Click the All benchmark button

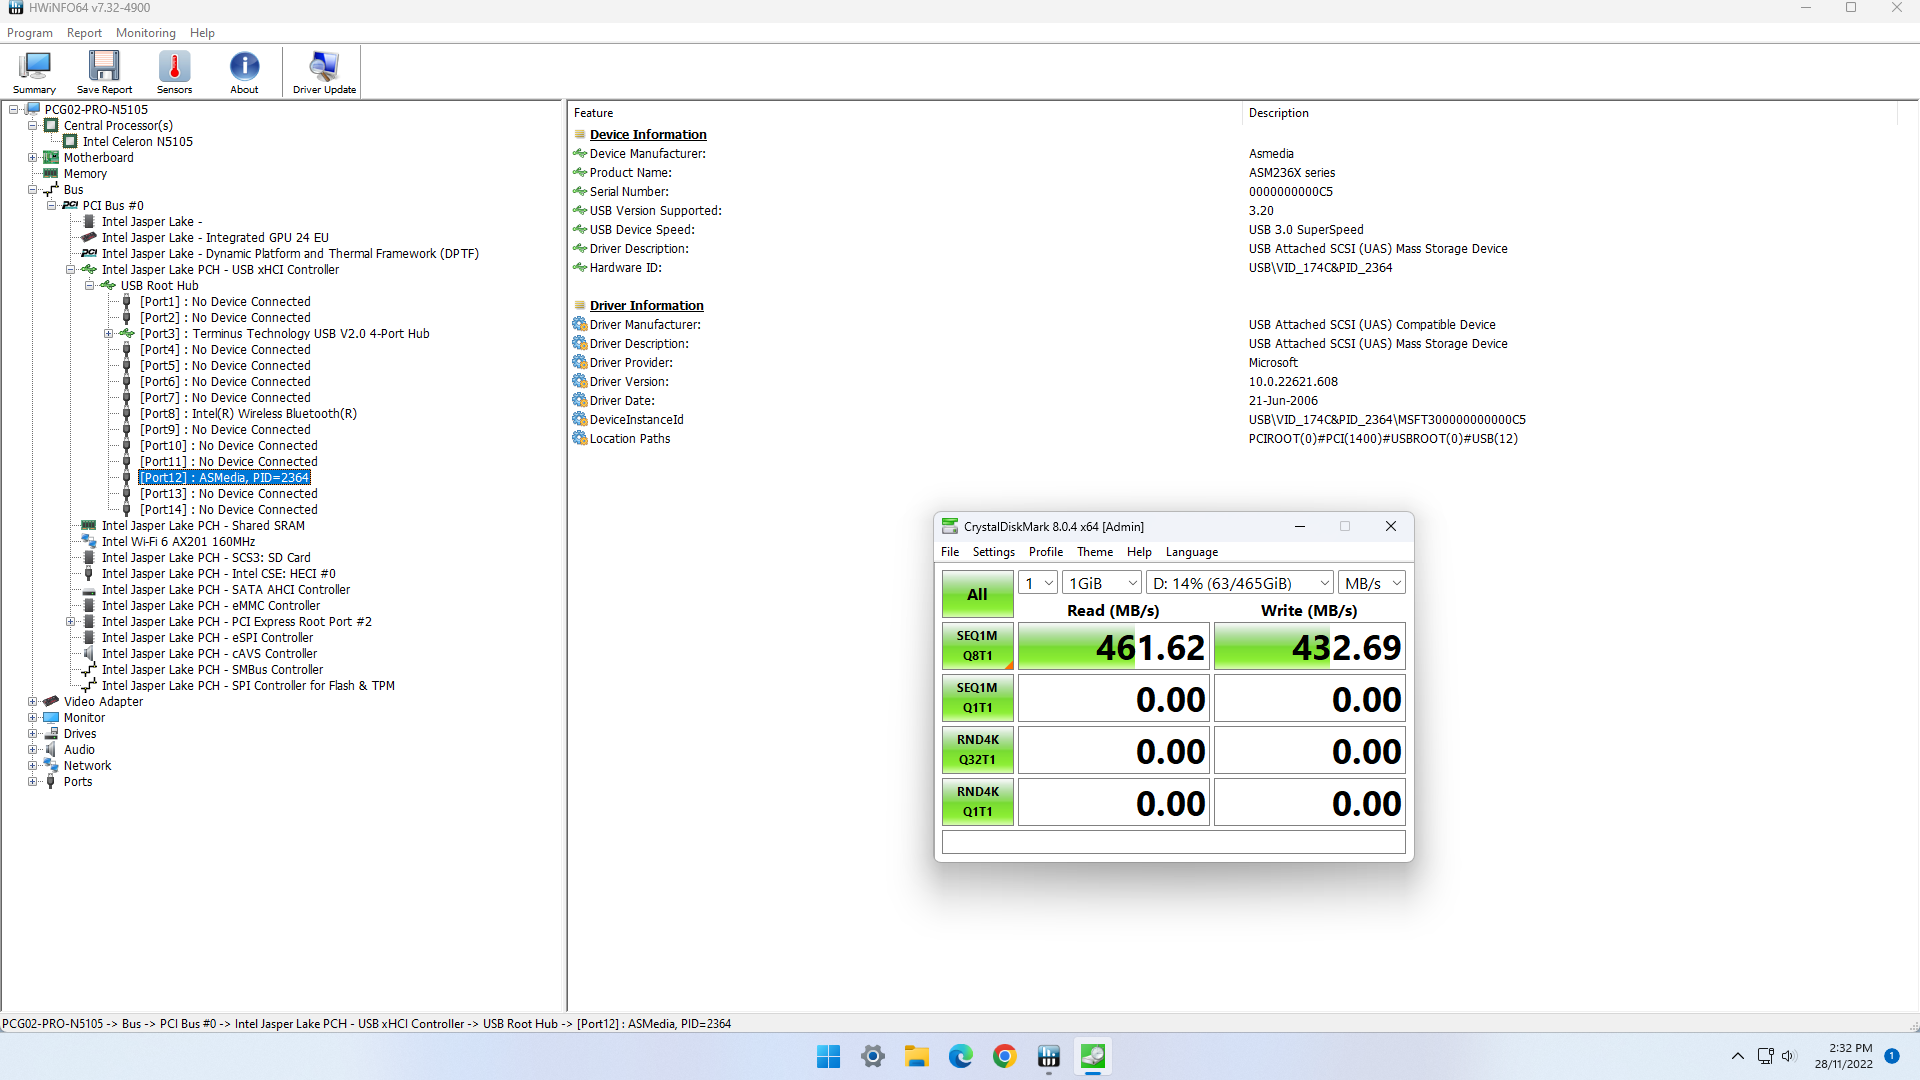(977, 594)
